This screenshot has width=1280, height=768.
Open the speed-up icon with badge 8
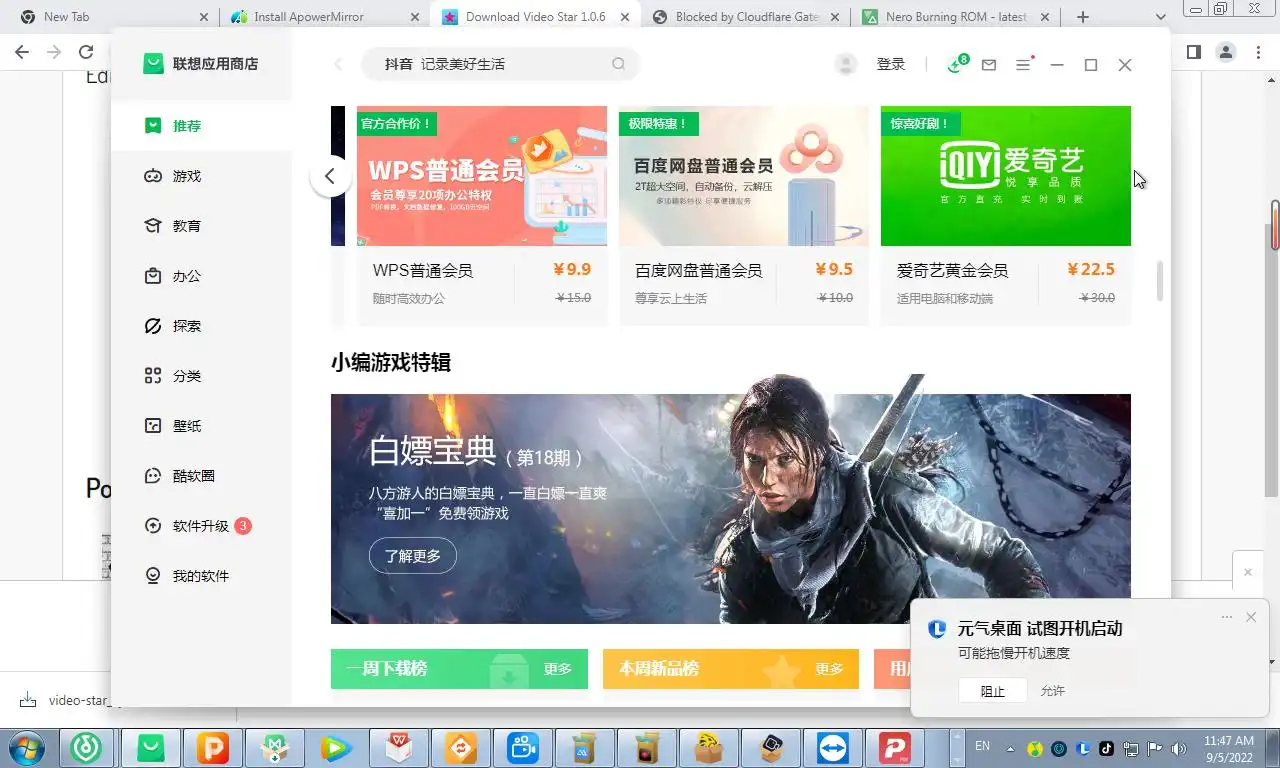[957, 64]
